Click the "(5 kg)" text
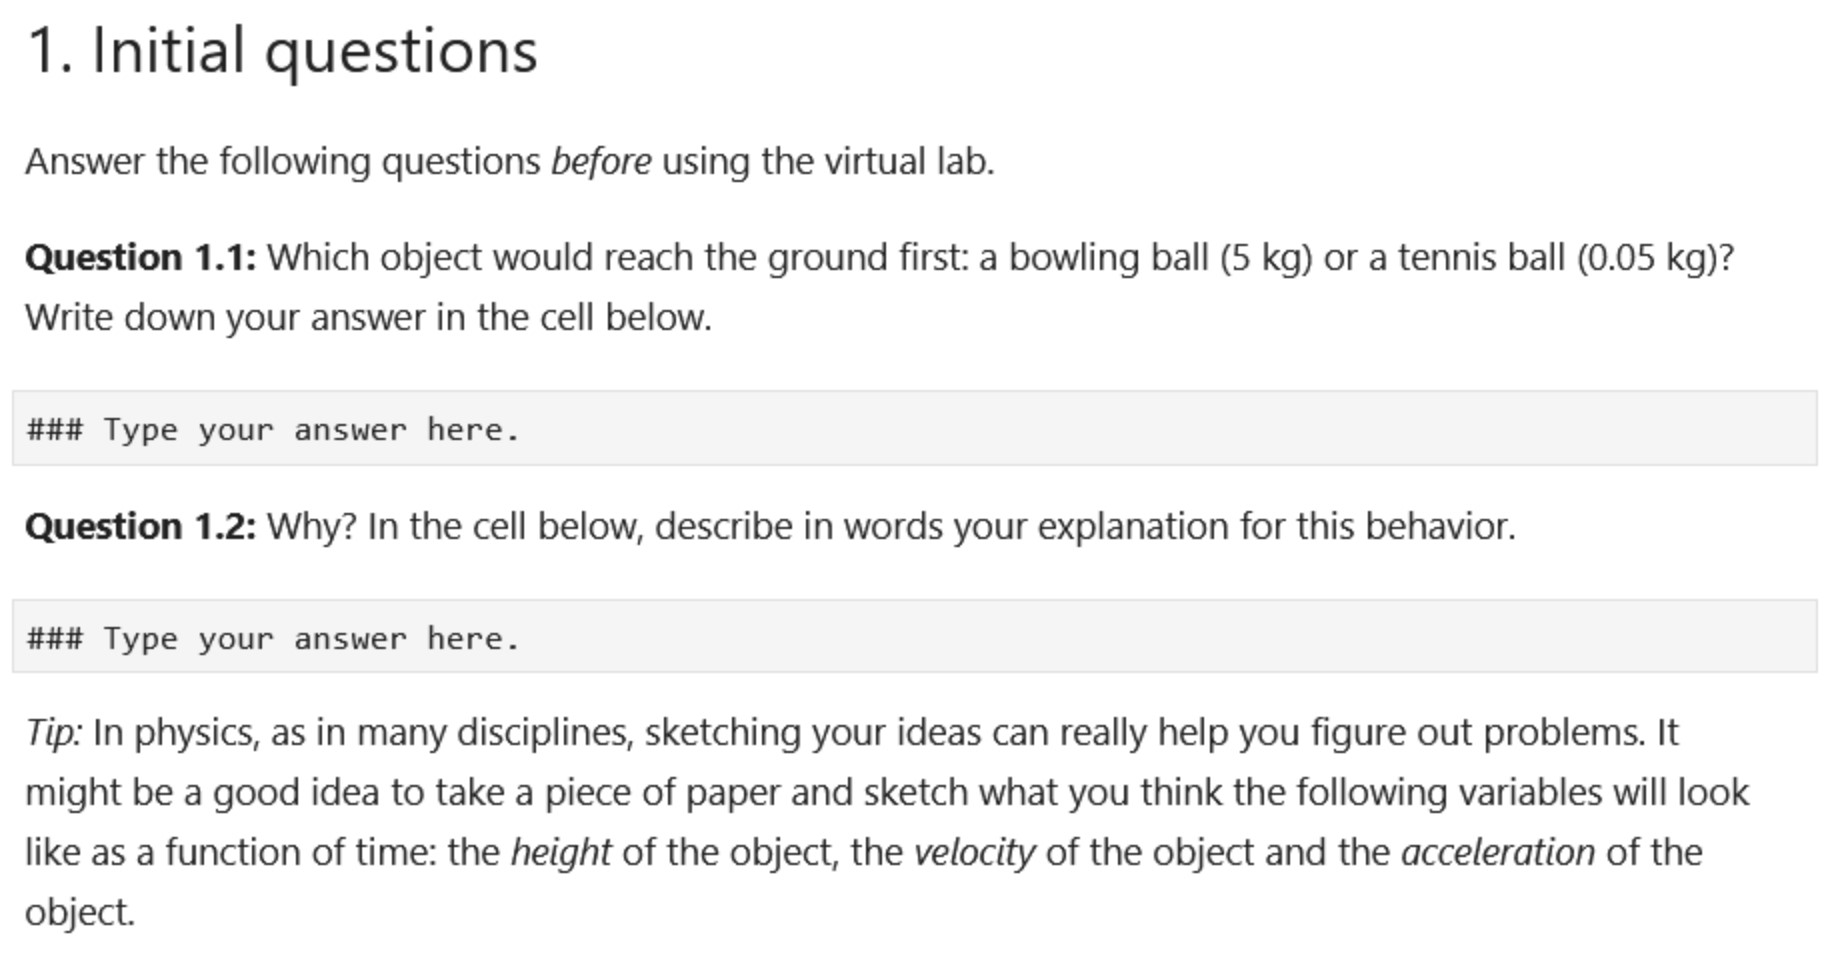This screenshot has height=958, width=1832. pyautogui.click(x=1265, y=258)
